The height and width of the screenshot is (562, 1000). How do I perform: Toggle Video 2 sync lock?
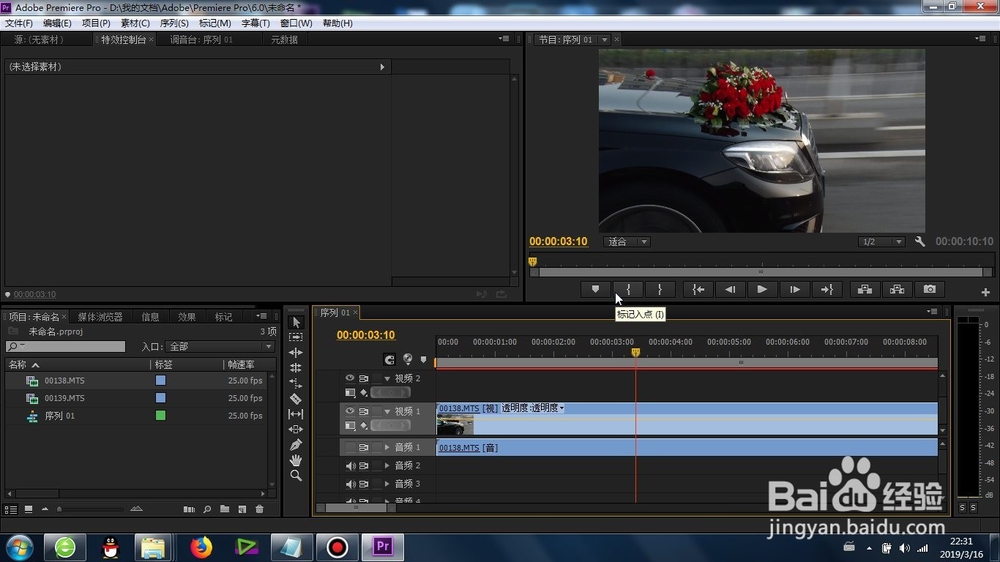tap(364, 378)
